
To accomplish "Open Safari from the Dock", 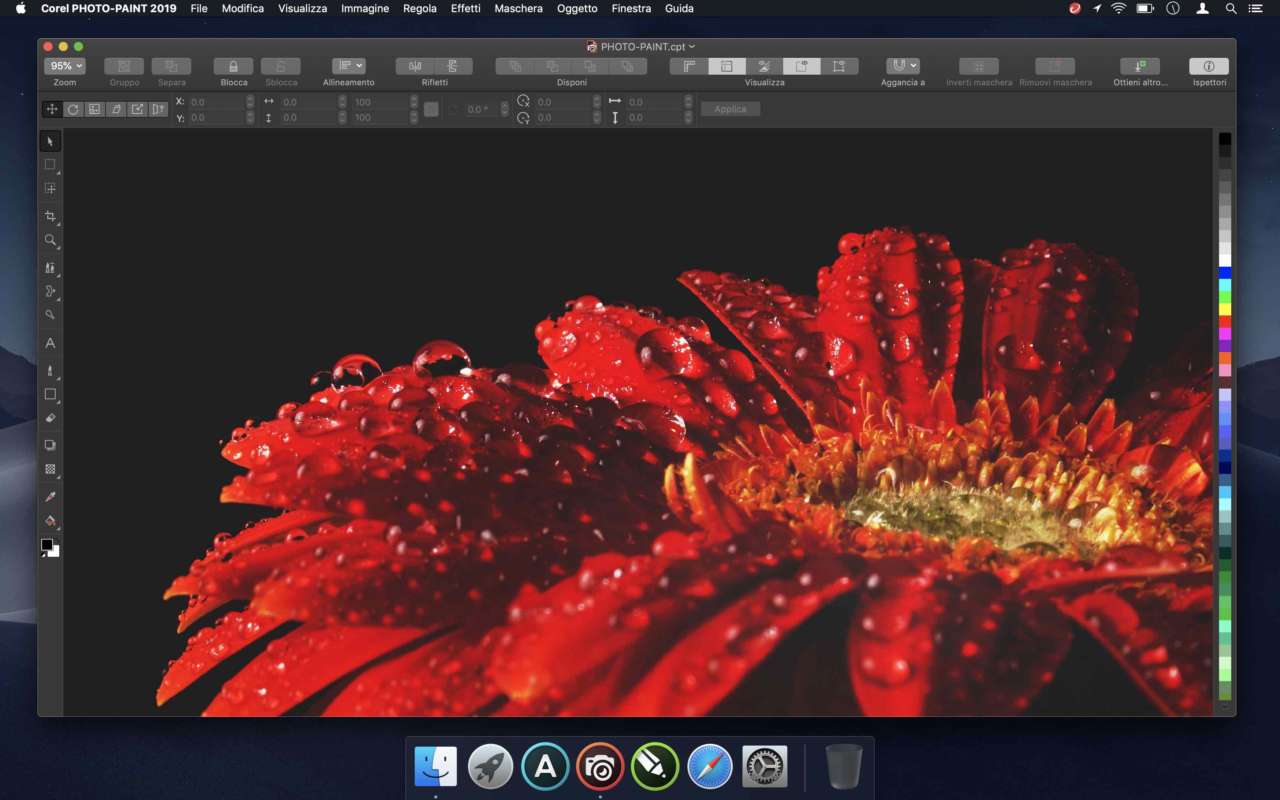I will pos(709,767).
